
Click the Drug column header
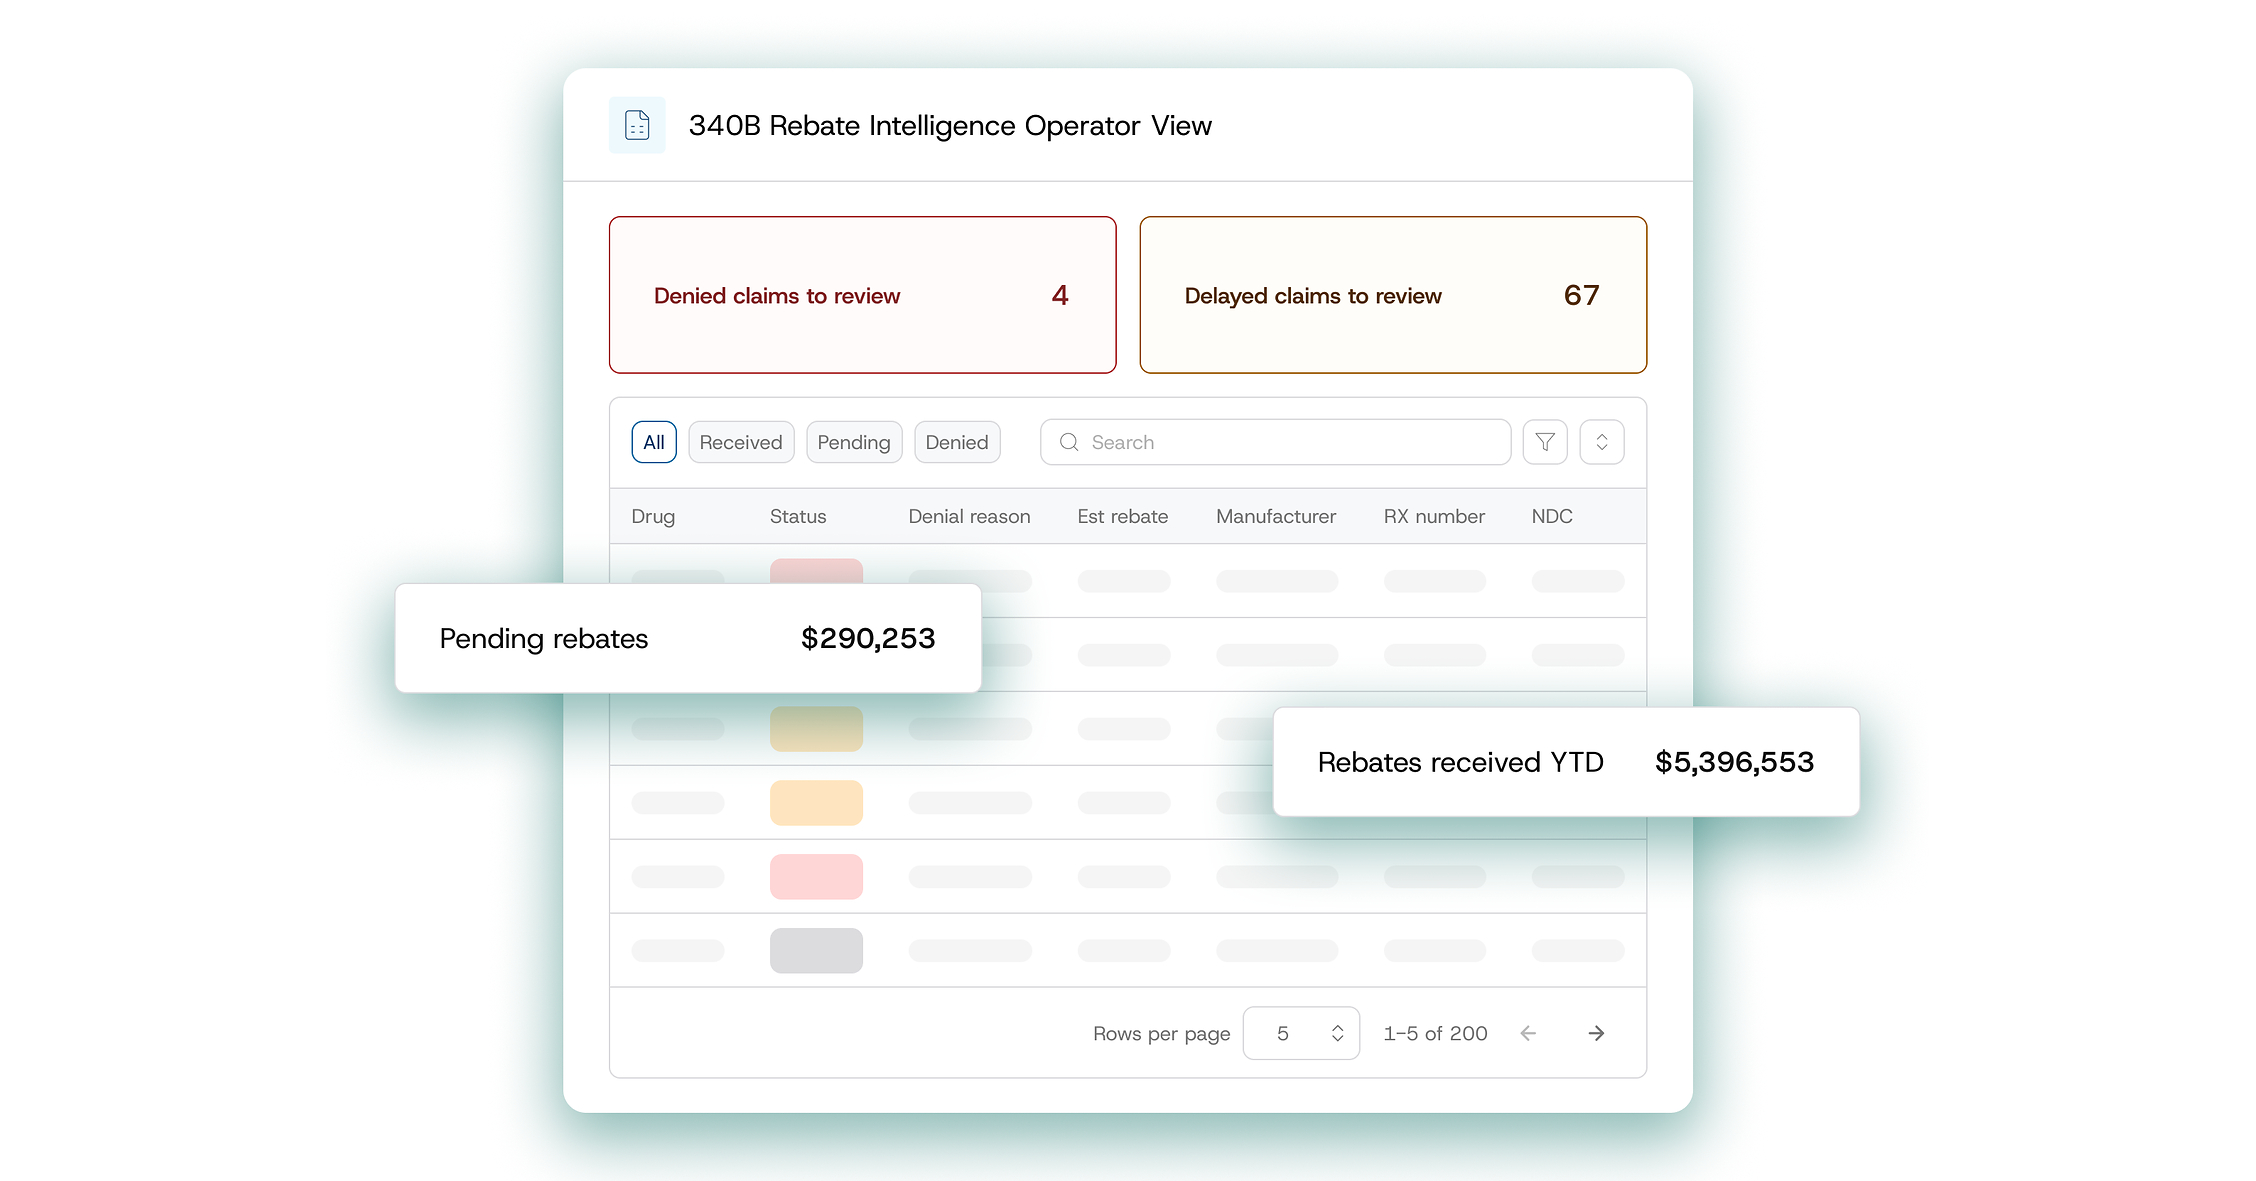point(653,516)
